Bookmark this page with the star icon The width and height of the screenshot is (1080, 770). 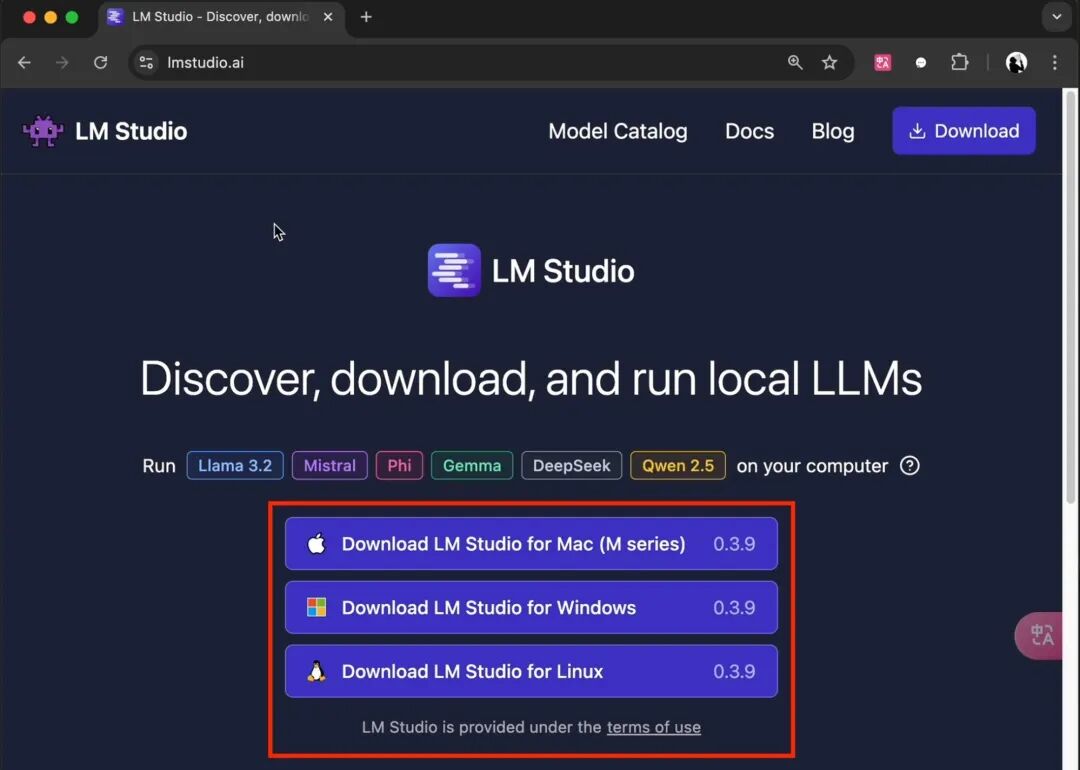[829, 63]
